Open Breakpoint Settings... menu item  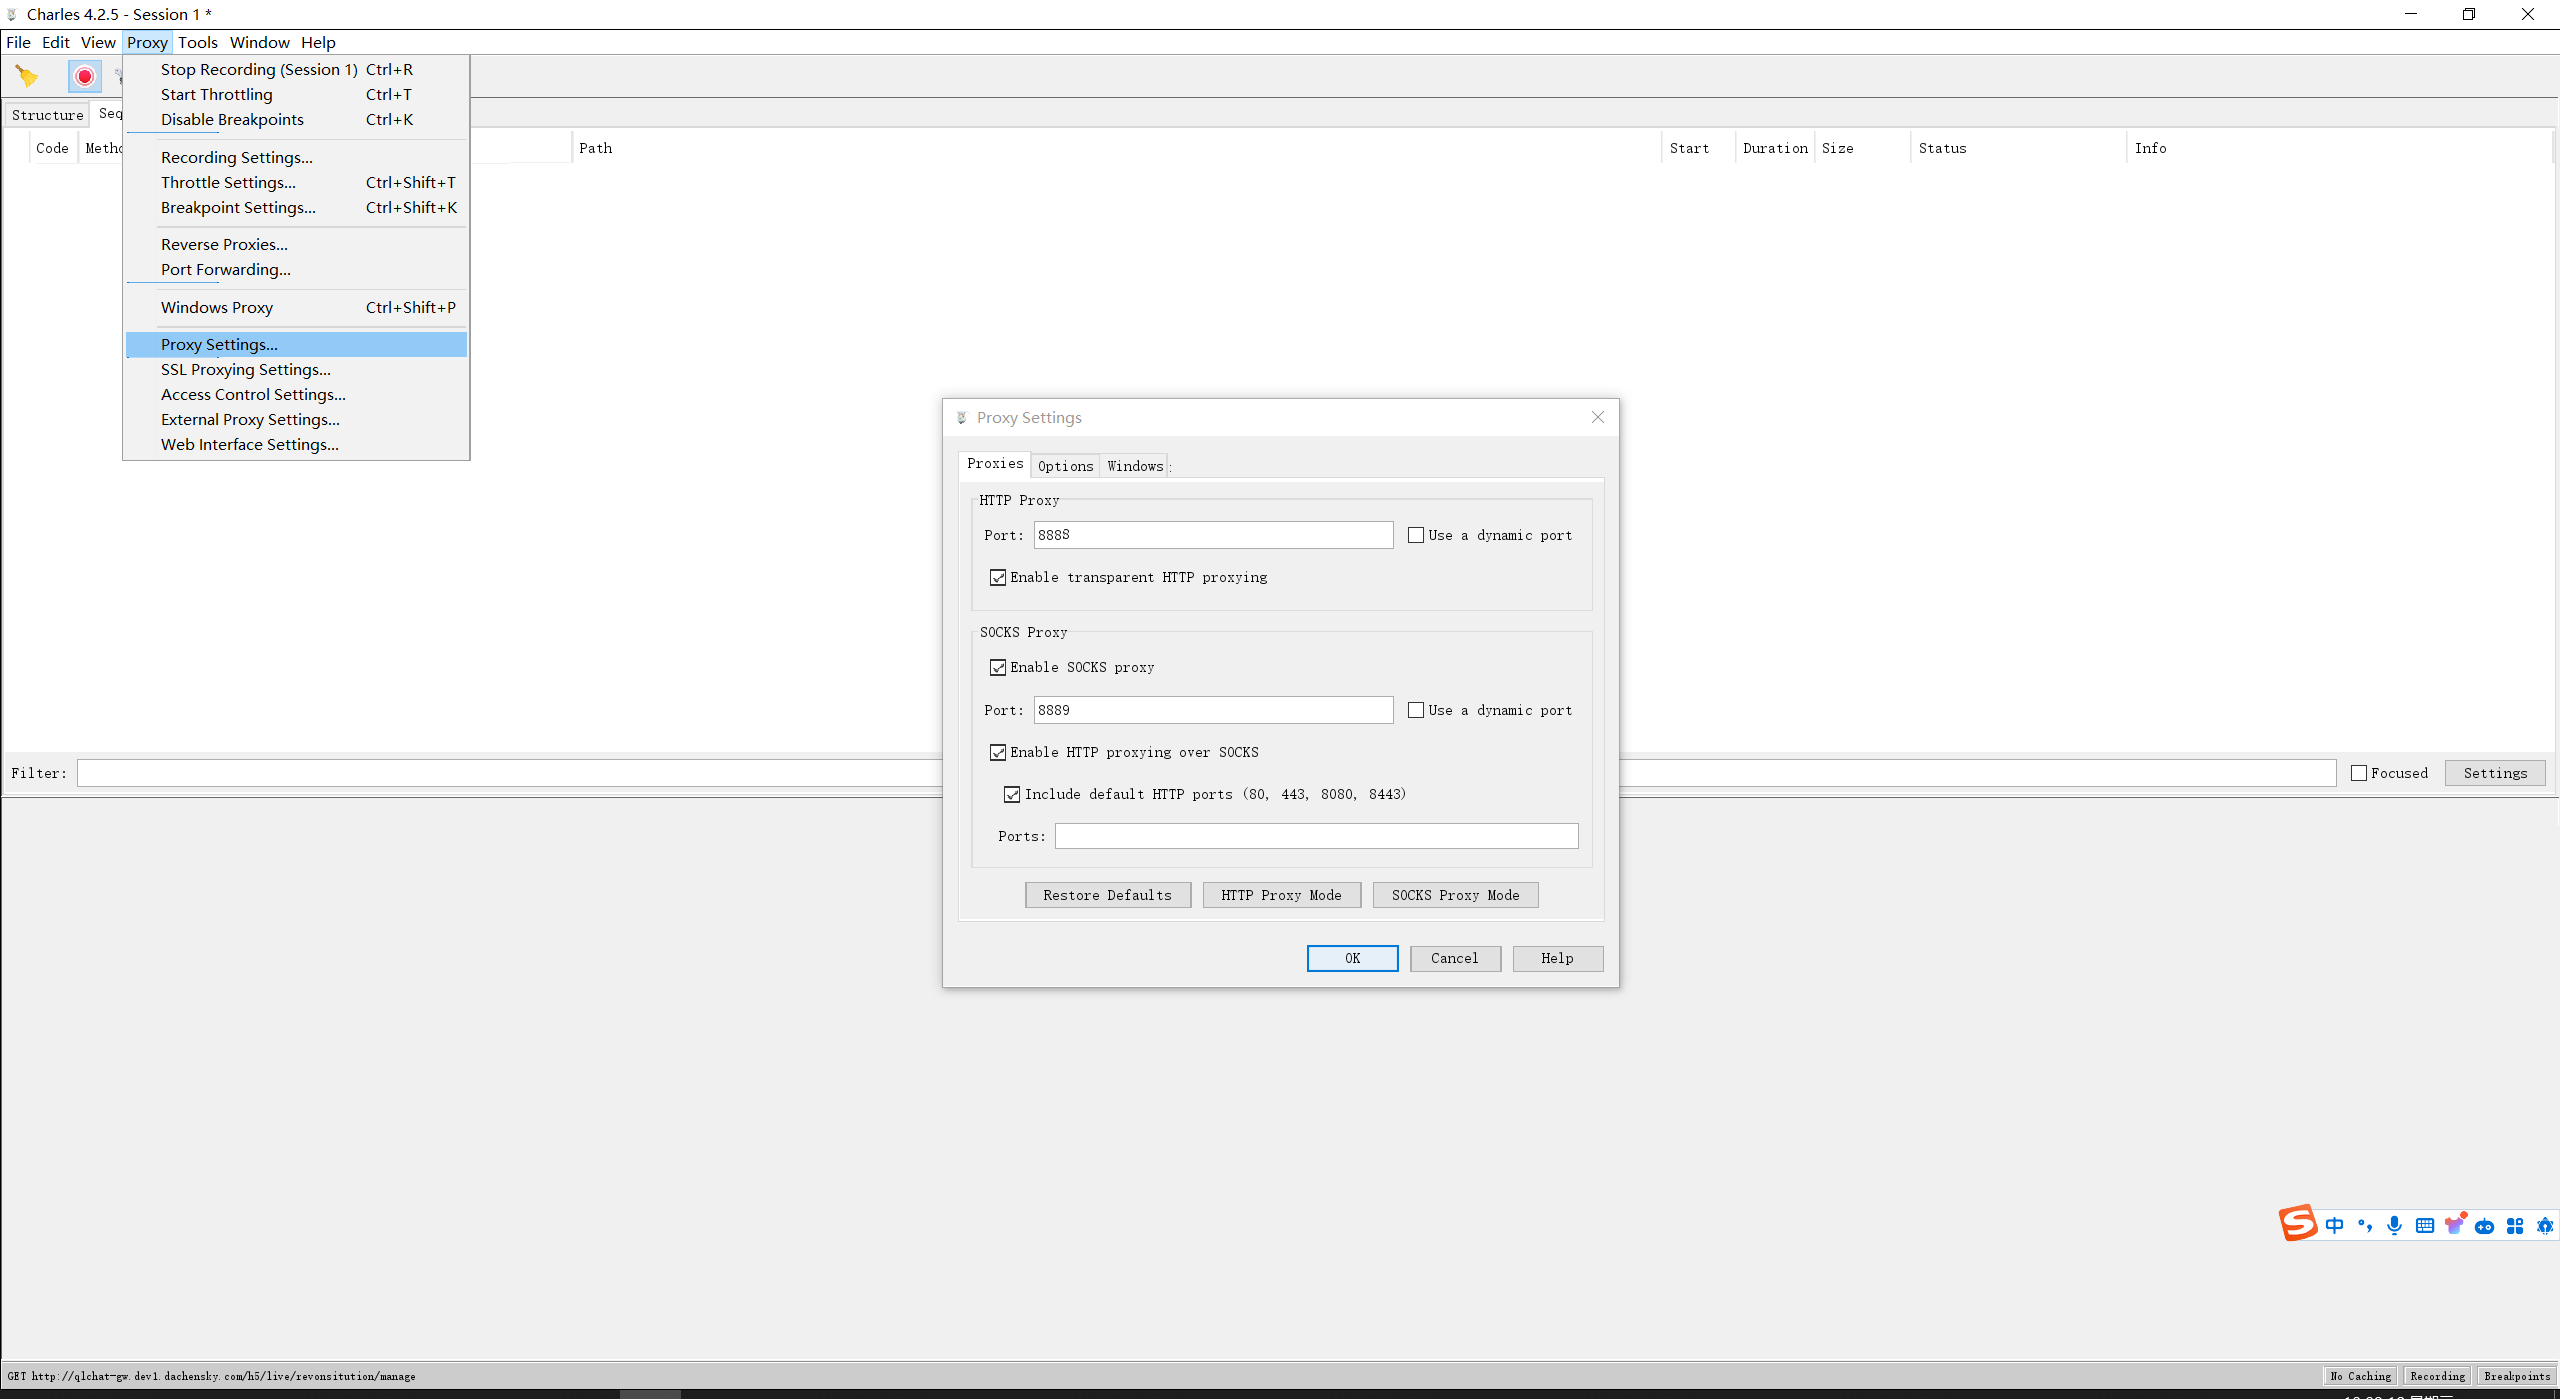(296, 207)
